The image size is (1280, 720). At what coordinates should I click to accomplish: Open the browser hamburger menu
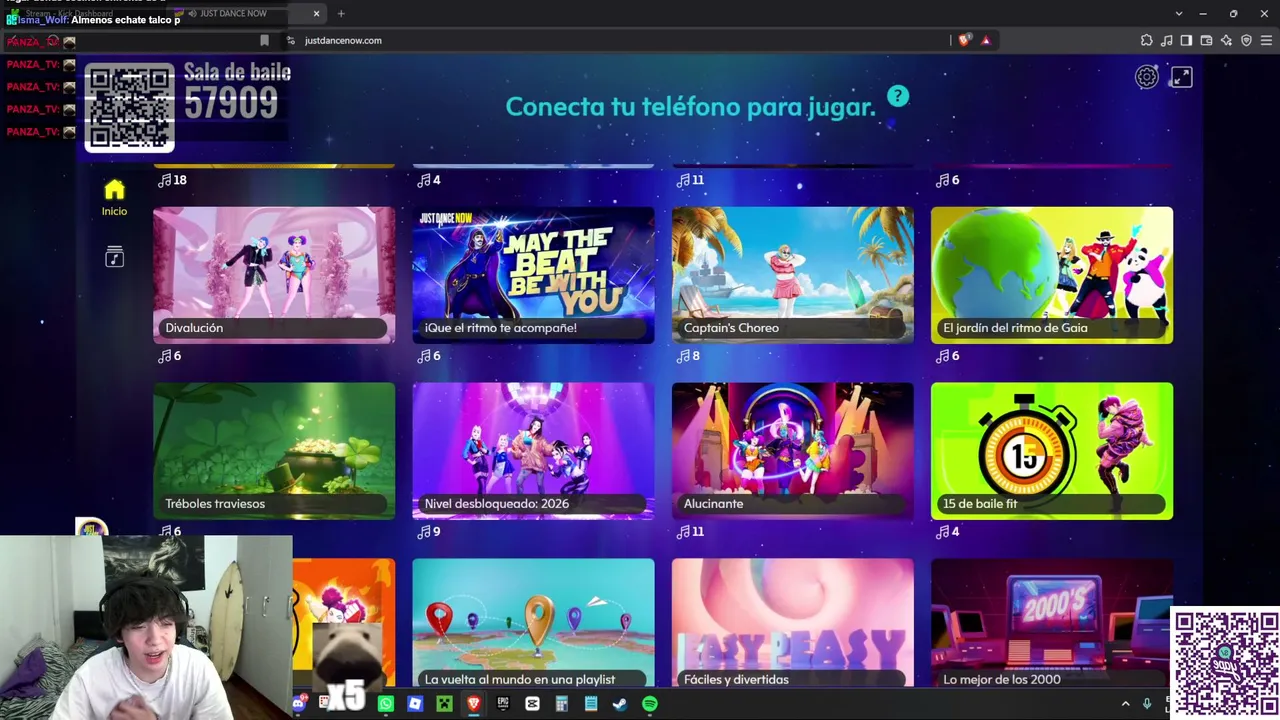[x=1266, y=40]
